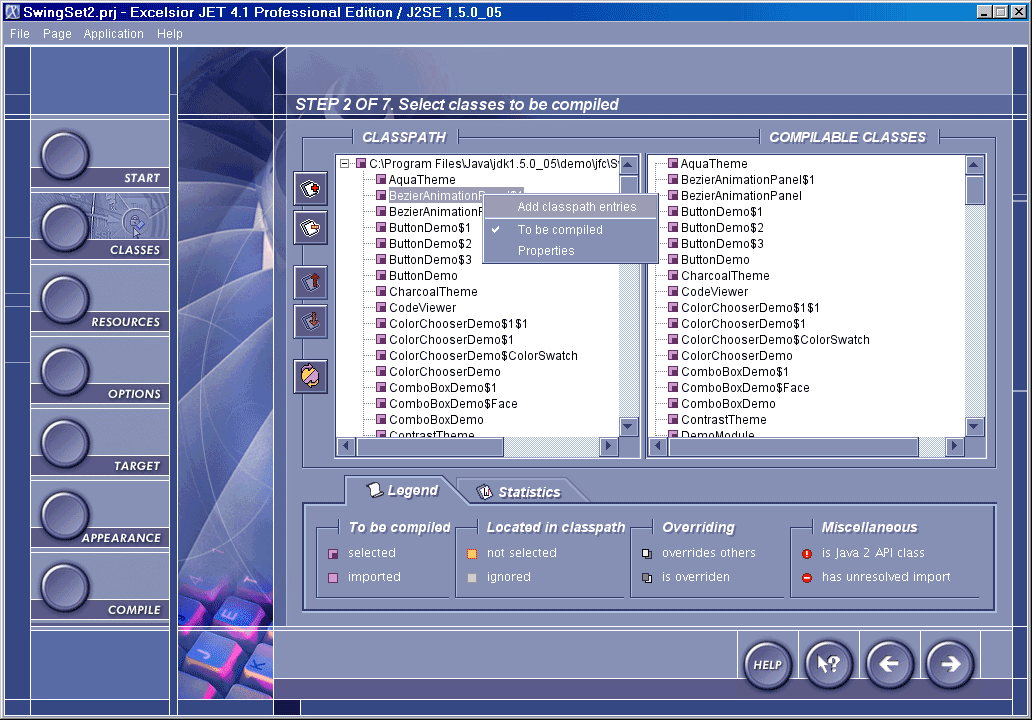Select ComboBoxDemo$Face in the Compilable Classes list

click(745, 388)
